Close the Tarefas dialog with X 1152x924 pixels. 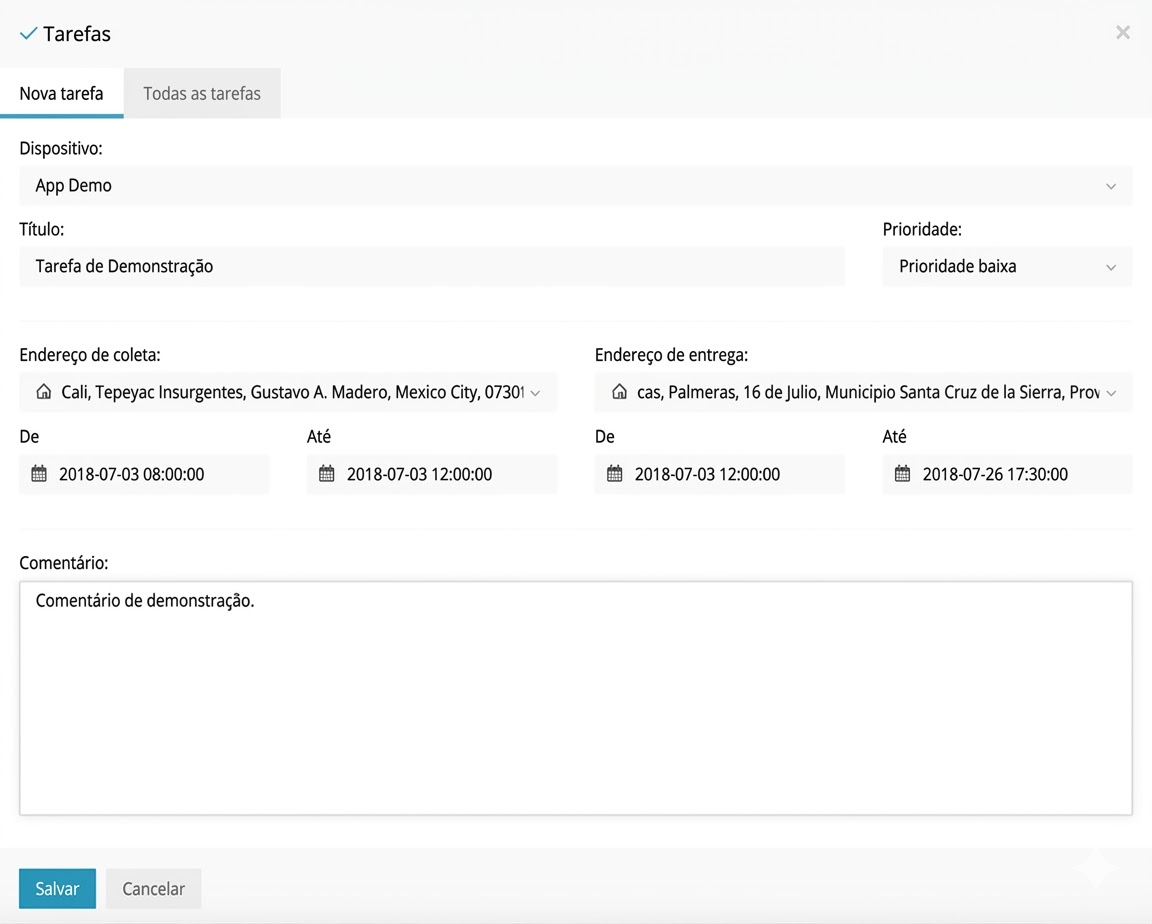pyautogui.click(x=1123, y=33)
